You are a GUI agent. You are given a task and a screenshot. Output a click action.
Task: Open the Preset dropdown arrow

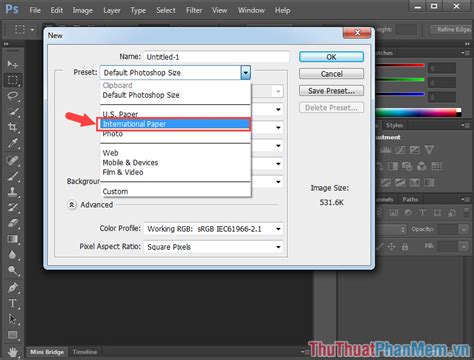coord(246,73)
